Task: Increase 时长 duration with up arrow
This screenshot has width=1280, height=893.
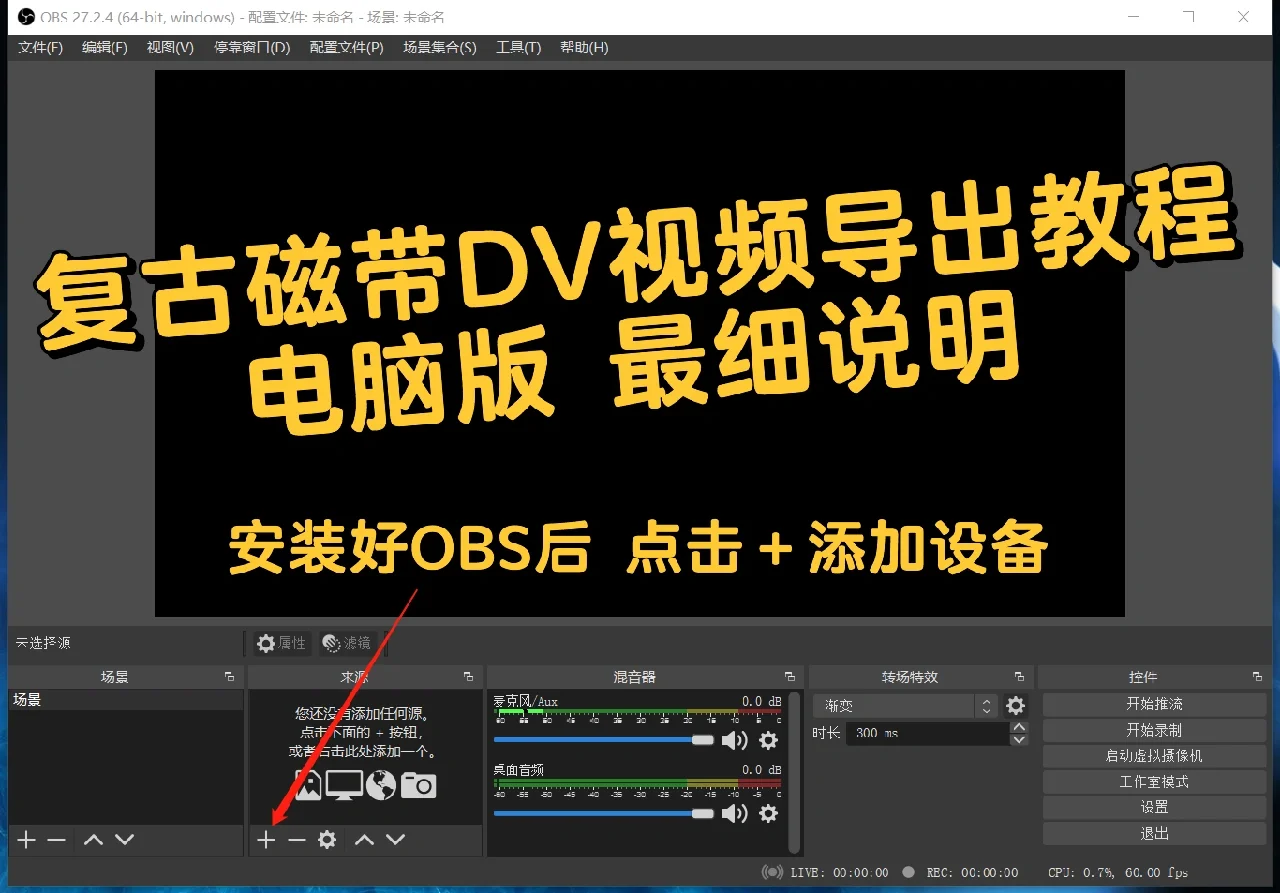Action: [x=1018, y=727]
